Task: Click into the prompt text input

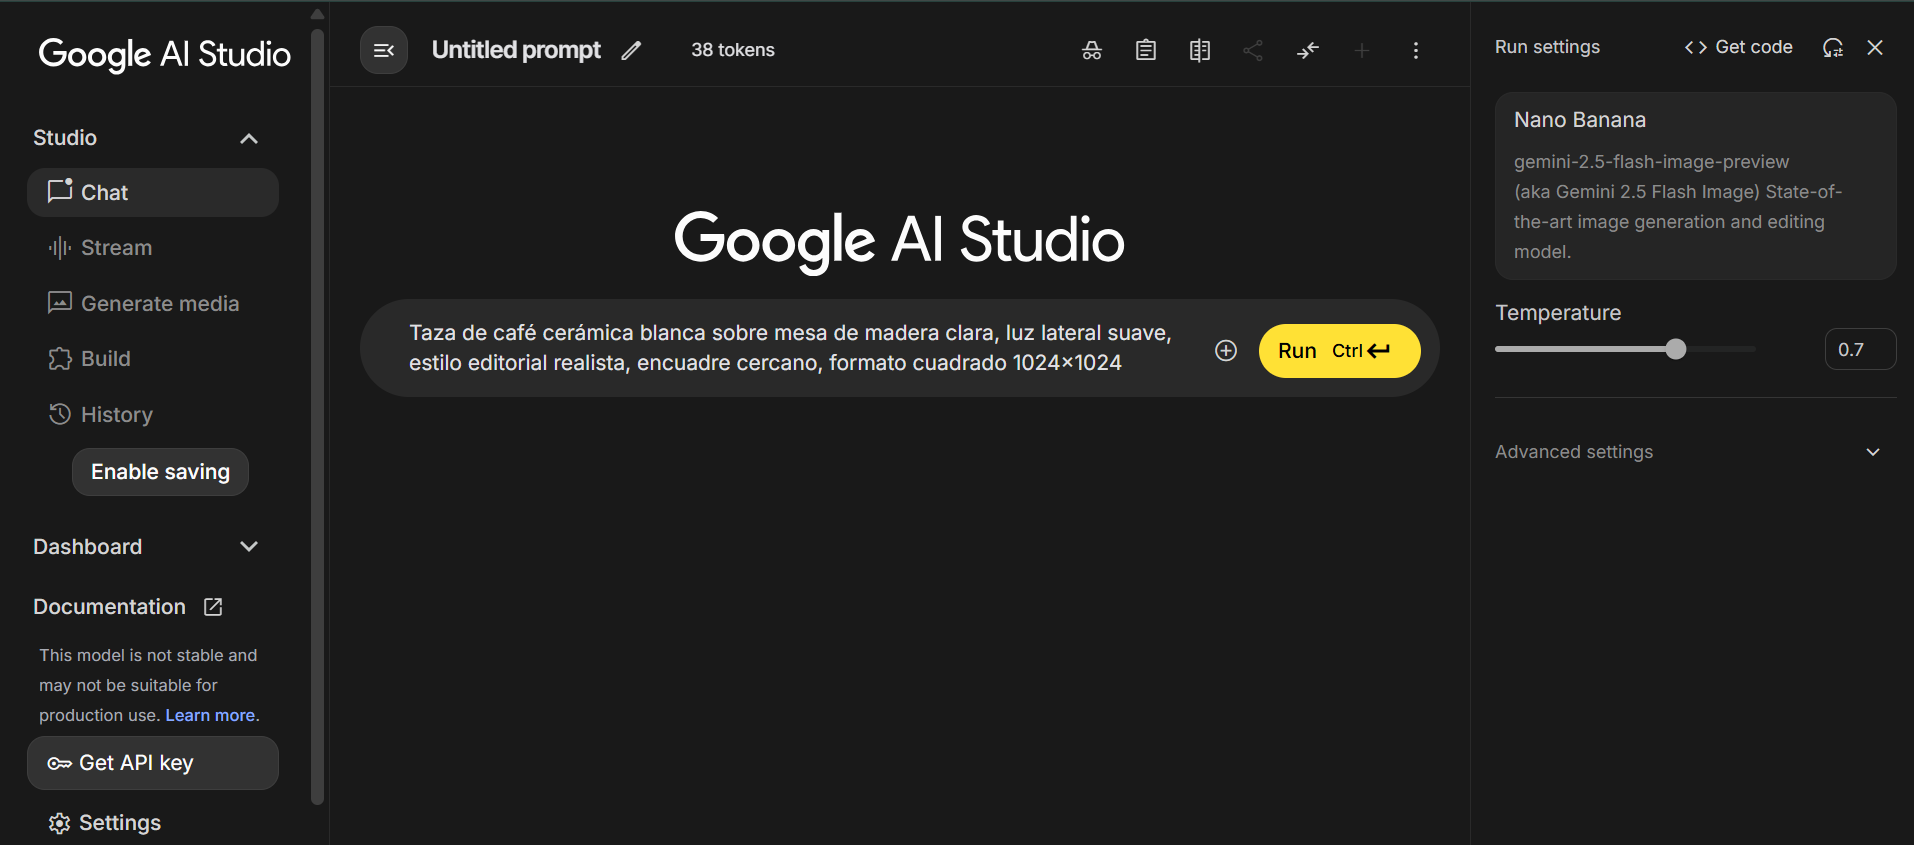Action: click(x=790, y=348)
